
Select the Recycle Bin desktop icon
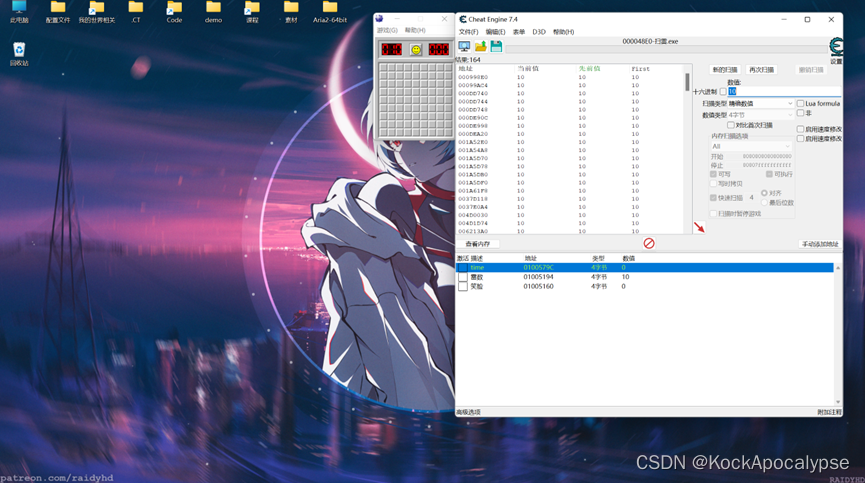(19, 54)
